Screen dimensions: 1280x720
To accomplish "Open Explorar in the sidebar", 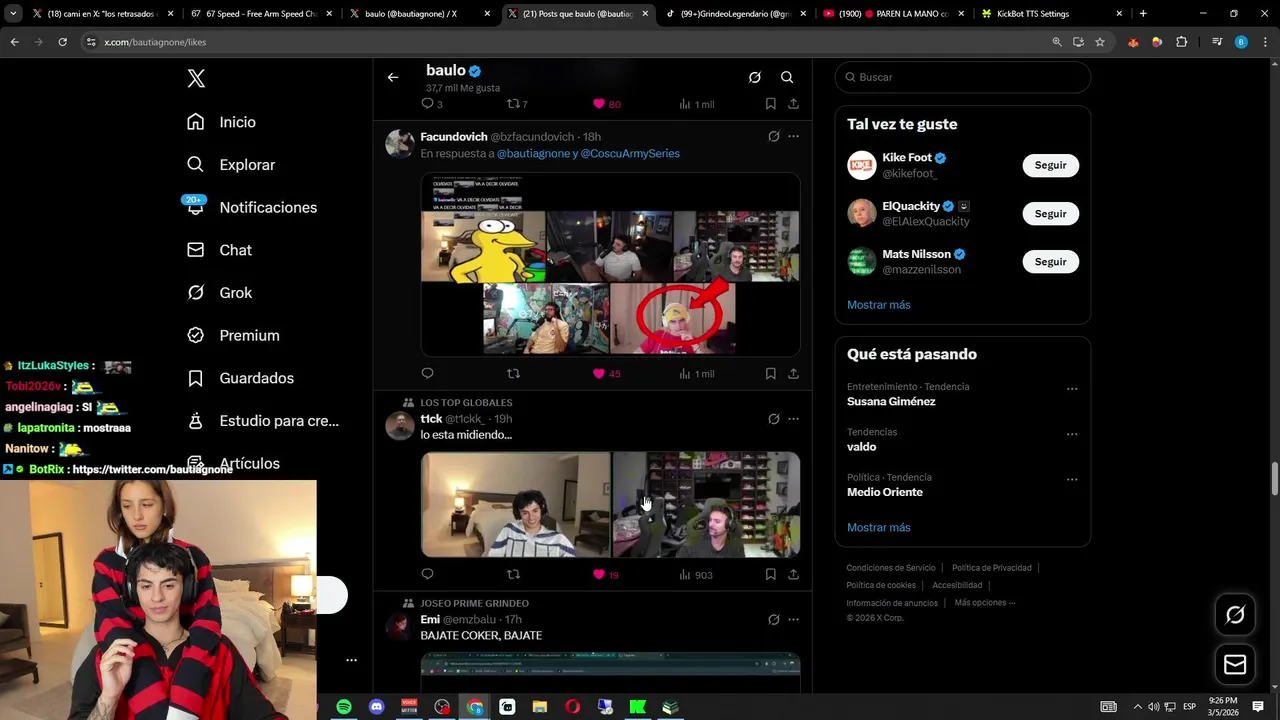I will (x=231, y=165).
